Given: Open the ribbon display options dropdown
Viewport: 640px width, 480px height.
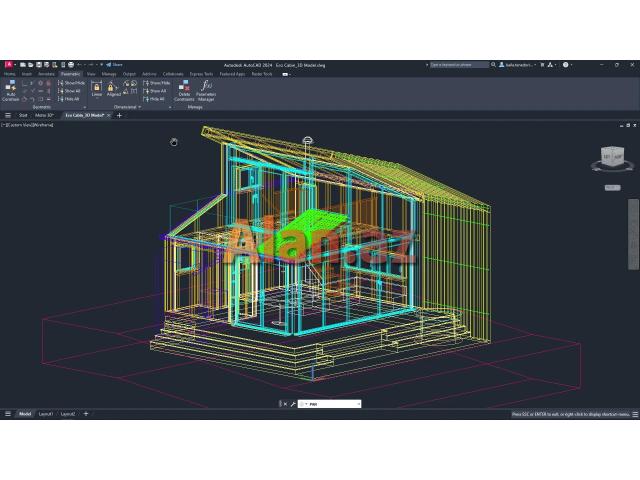Looking at the screenshot, I should tap(287, 74).
